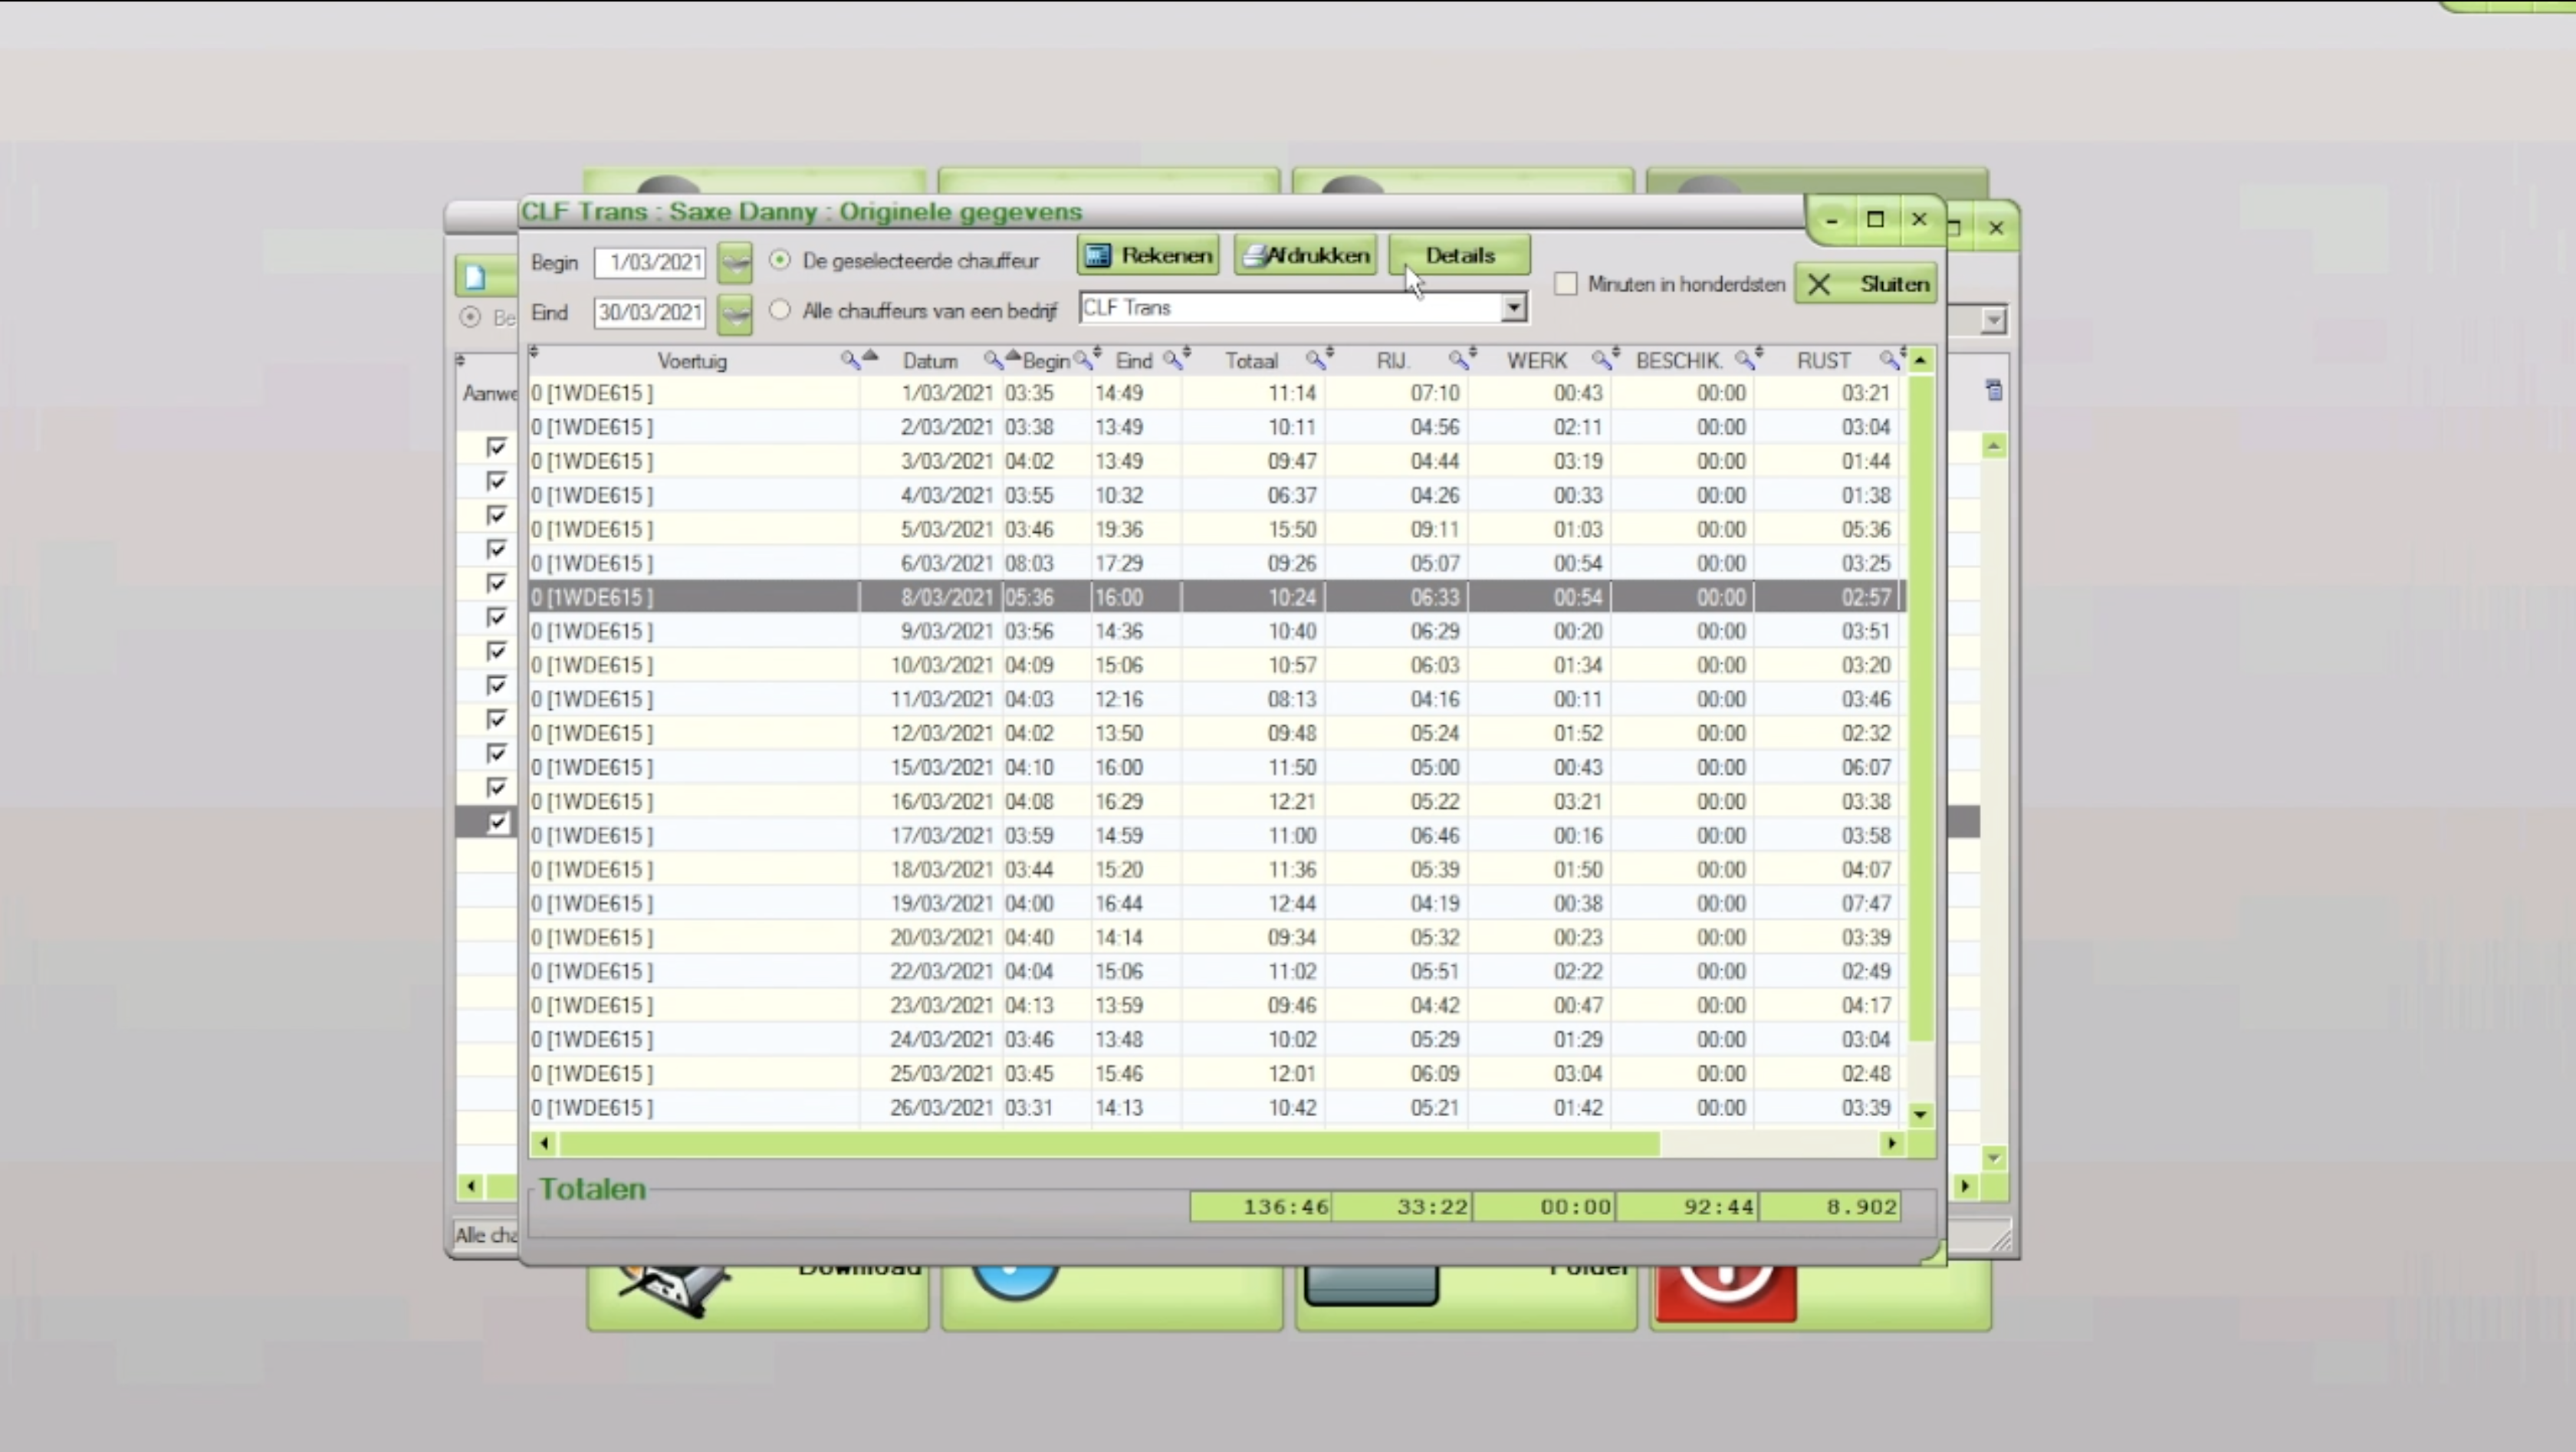2576x1452 pixels.
Task: Sort by the WERK column header
Action: coord(1537,361)
